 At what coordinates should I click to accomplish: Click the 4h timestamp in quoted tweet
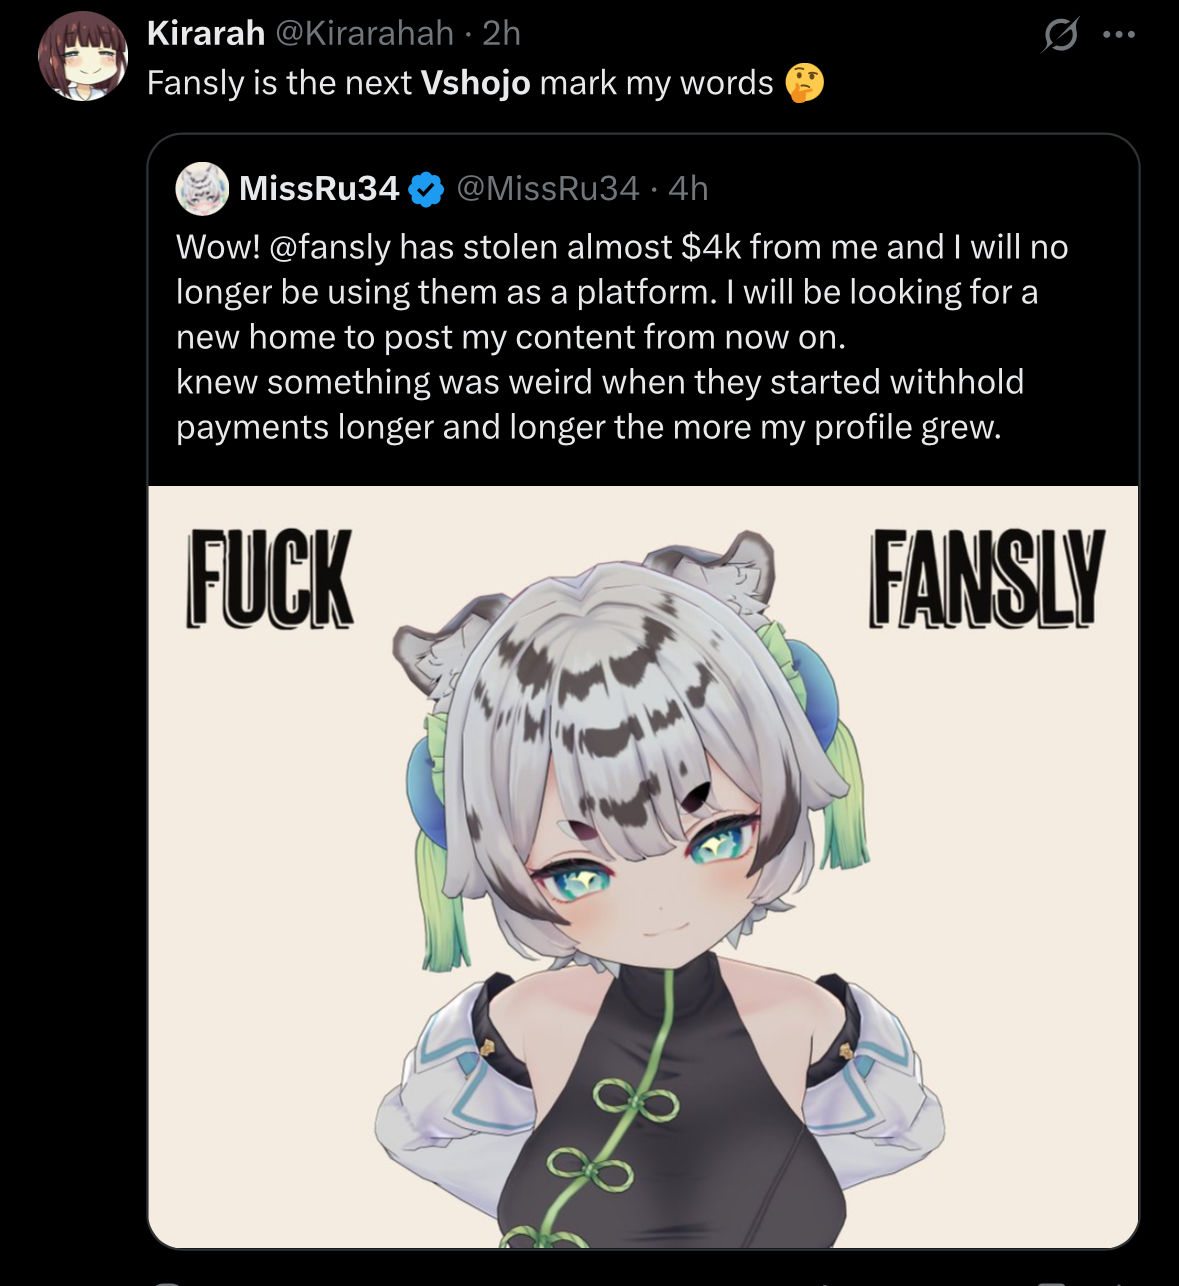coord(688,188)
